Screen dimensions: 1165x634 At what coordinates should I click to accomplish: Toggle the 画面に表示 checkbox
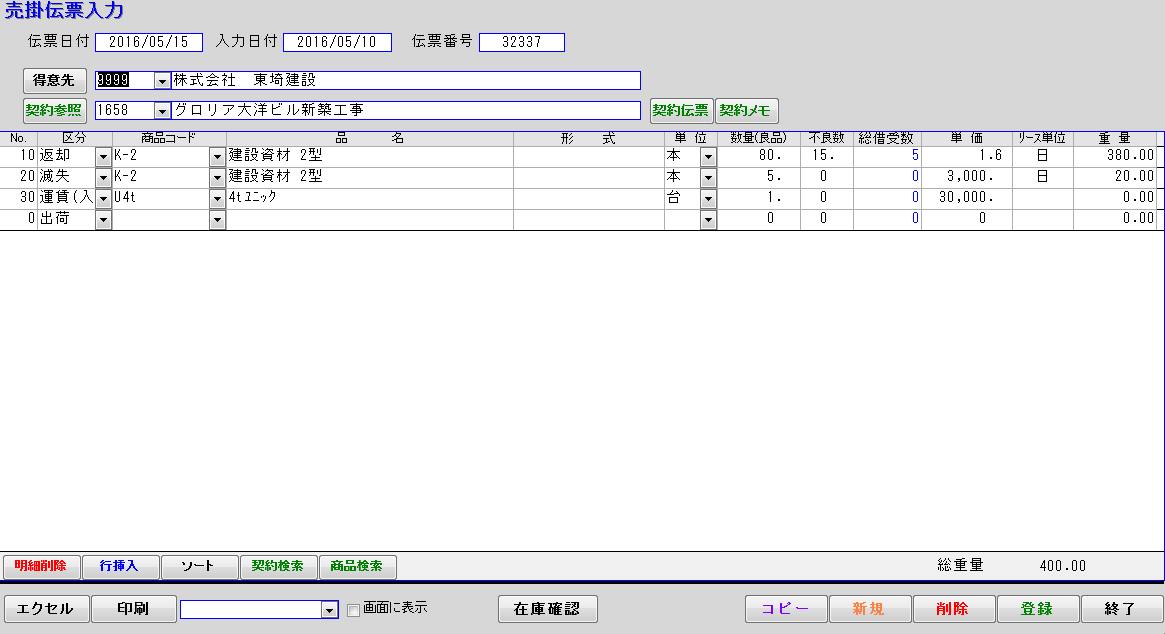coord(353,610)
